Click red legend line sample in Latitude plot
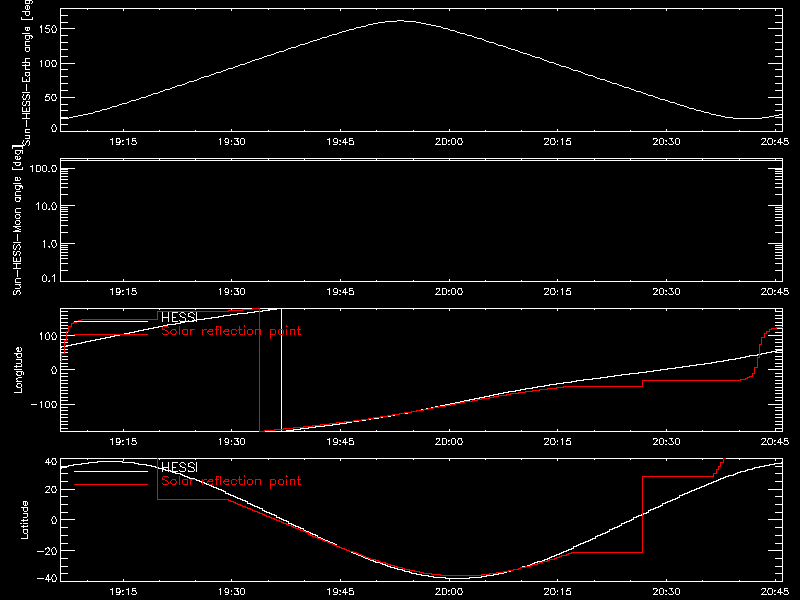800x600 pixels. (x=111, y=485)
